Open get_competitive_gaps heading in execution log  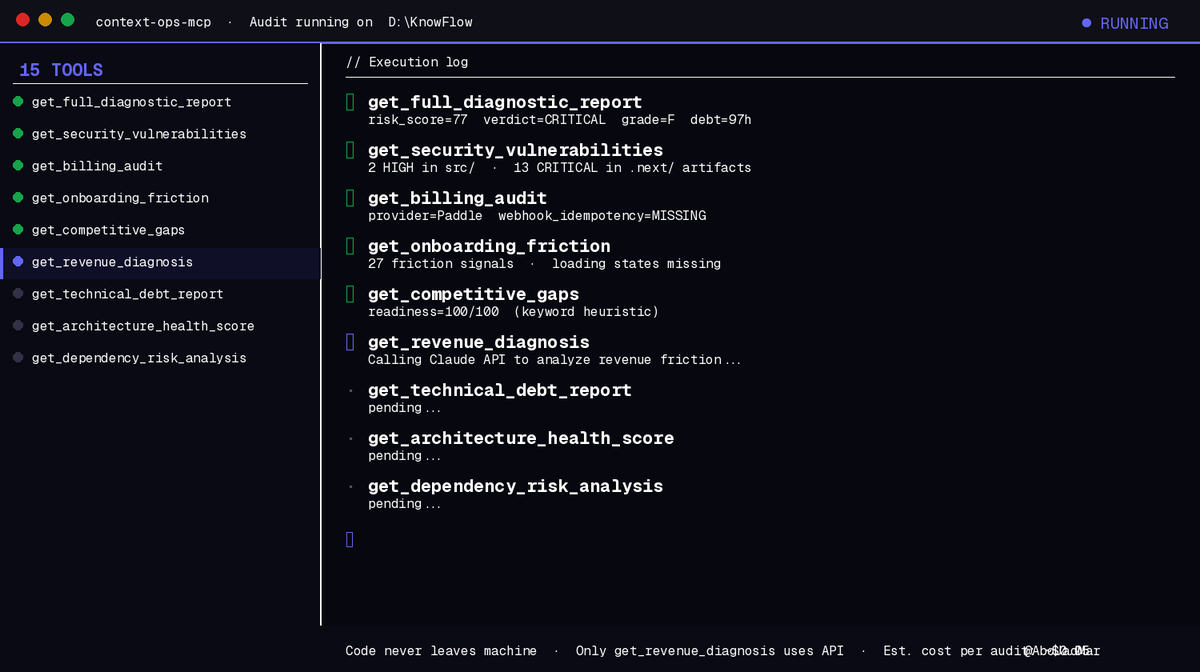coord(474,294)
